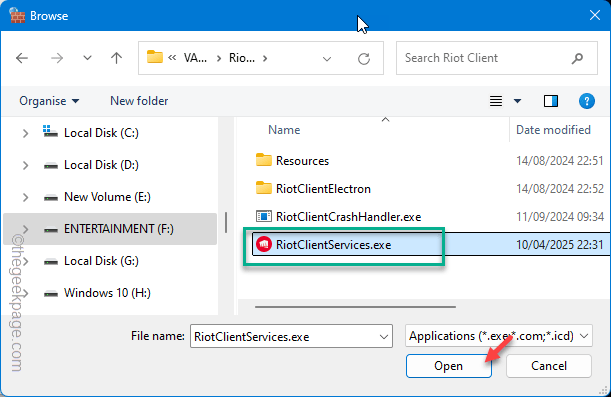Go back using the left arrow
611x397 pixels.
tap(22, 58)
